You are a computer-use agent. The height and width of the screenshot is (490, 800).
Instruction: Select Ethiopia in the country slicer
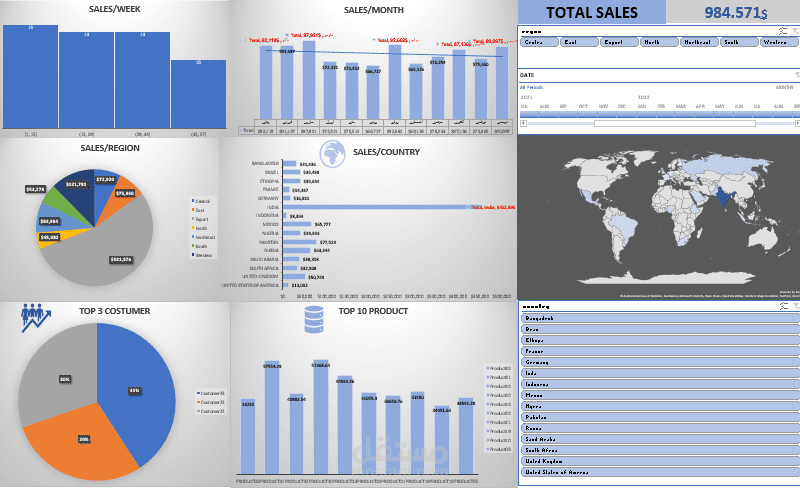point(660,340)
